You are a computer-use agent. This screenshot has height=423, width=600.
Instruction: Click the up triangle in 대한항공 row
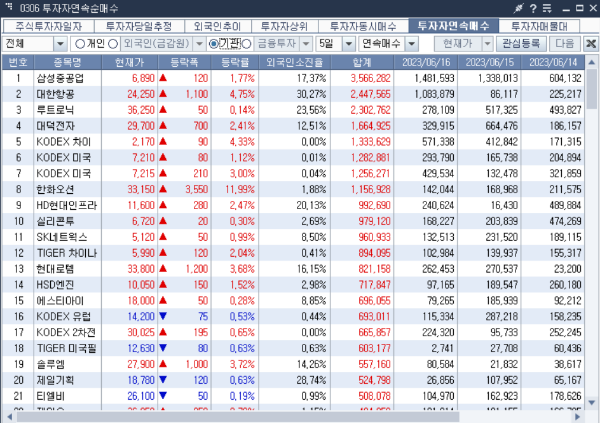tap(163, 93)
